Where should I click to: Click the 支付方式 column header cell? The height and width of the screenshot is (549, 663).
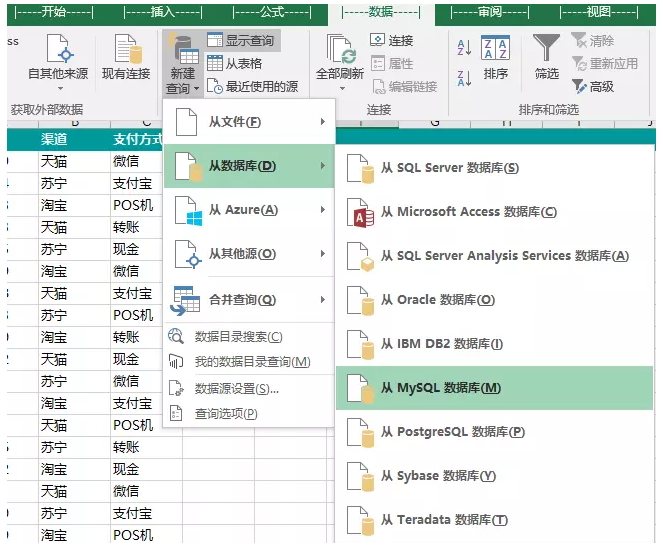[137, 139]
